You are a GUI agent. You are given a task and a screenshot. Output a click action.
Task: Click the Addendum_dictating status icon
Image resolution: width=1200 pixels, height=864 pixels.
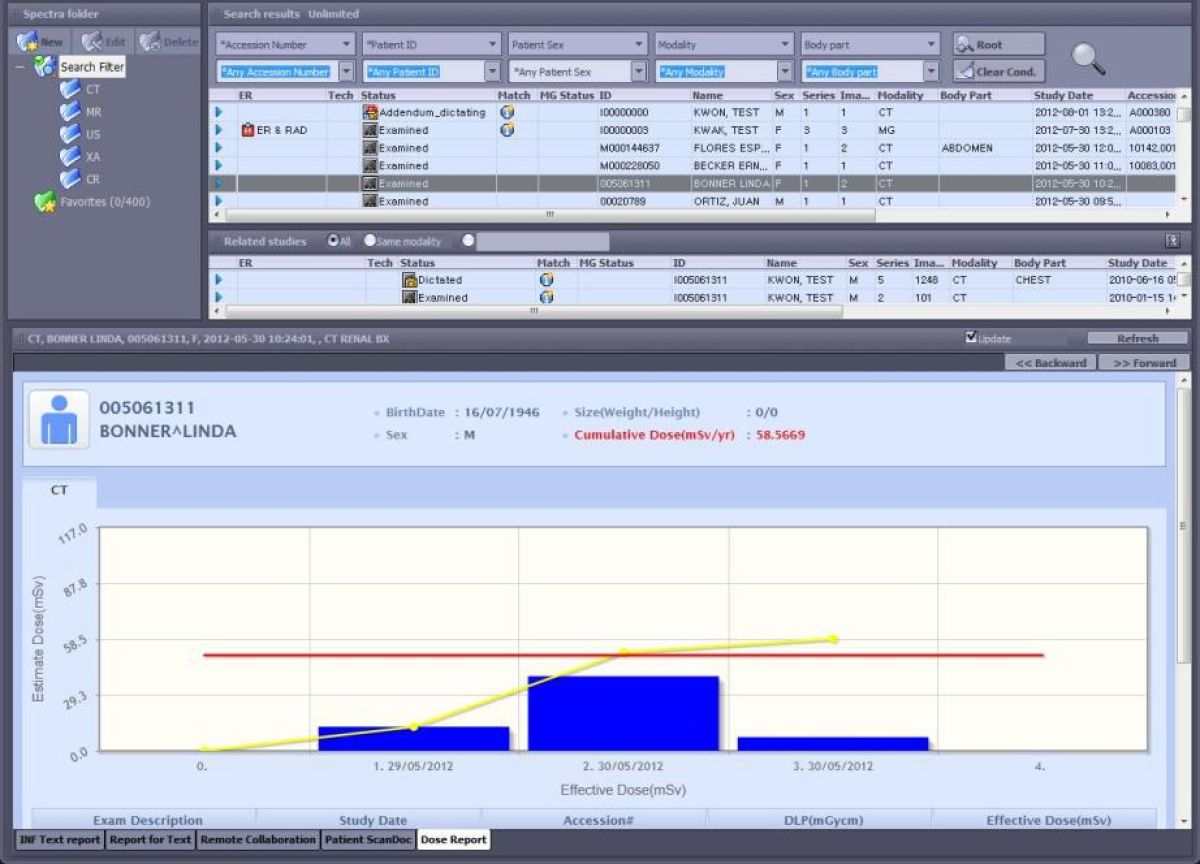369,112
